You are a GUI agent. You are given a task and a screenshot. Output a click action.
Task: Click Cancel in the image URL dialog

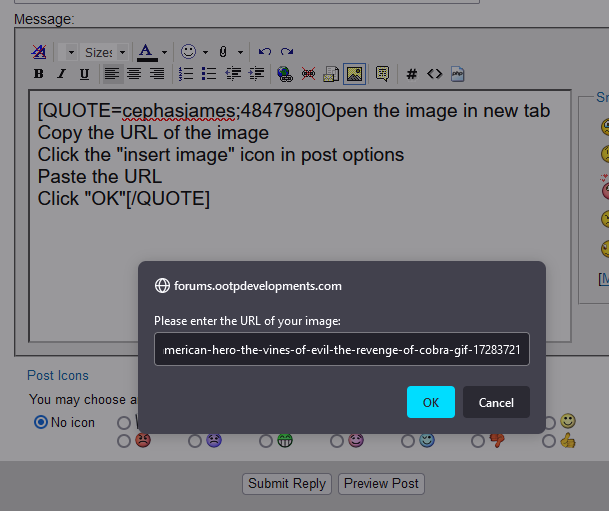coord(496,402)
